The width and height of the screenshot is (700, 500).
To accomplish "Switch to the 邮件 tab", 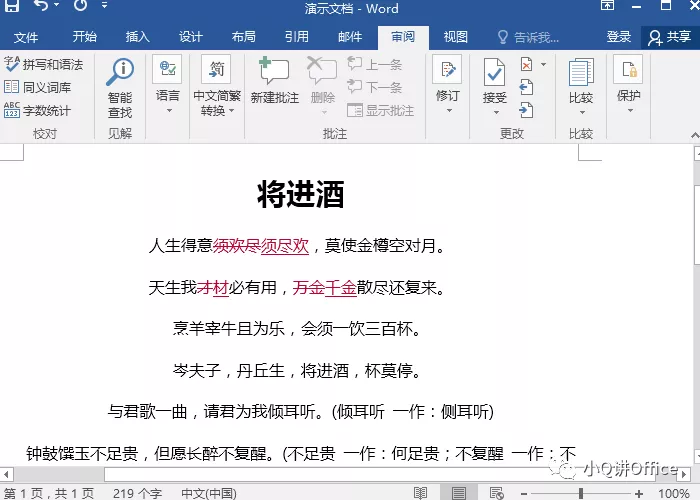I will [x=350, y=37].
